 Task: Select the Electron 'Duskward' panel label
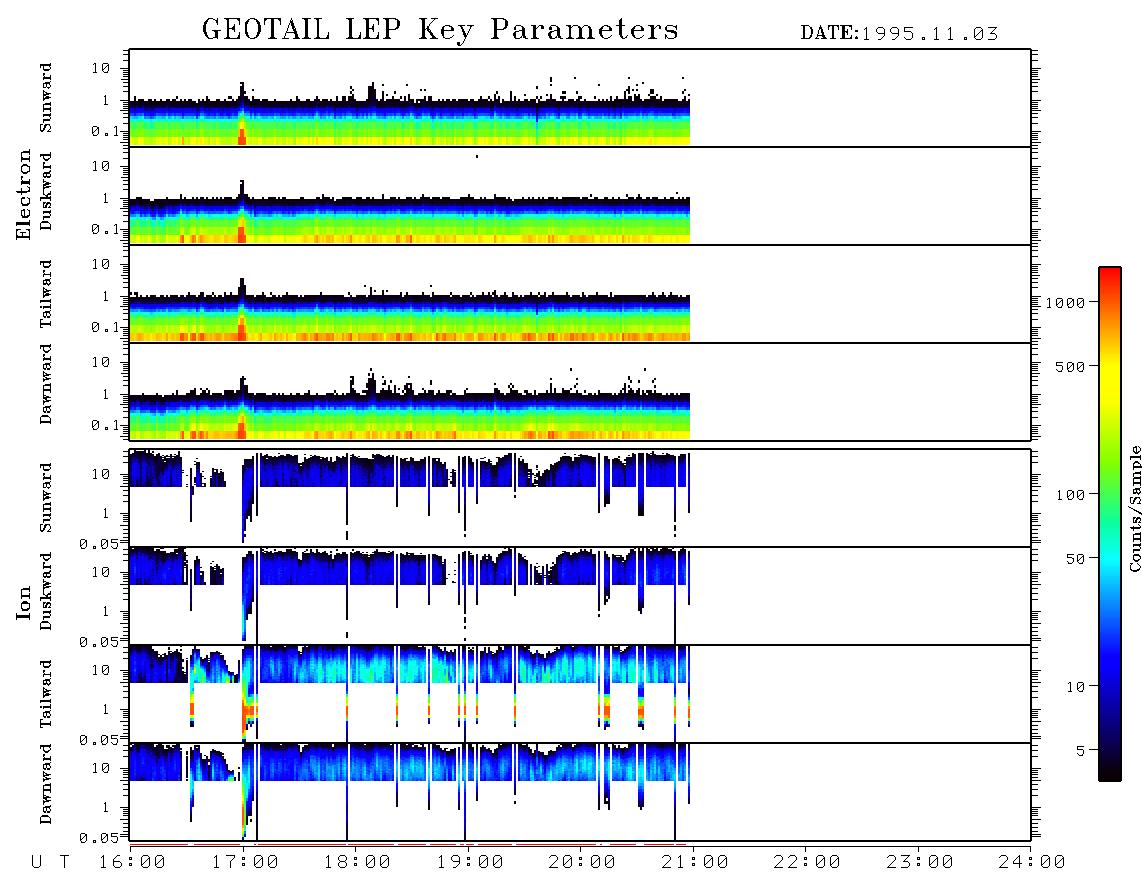click(46, 191)
